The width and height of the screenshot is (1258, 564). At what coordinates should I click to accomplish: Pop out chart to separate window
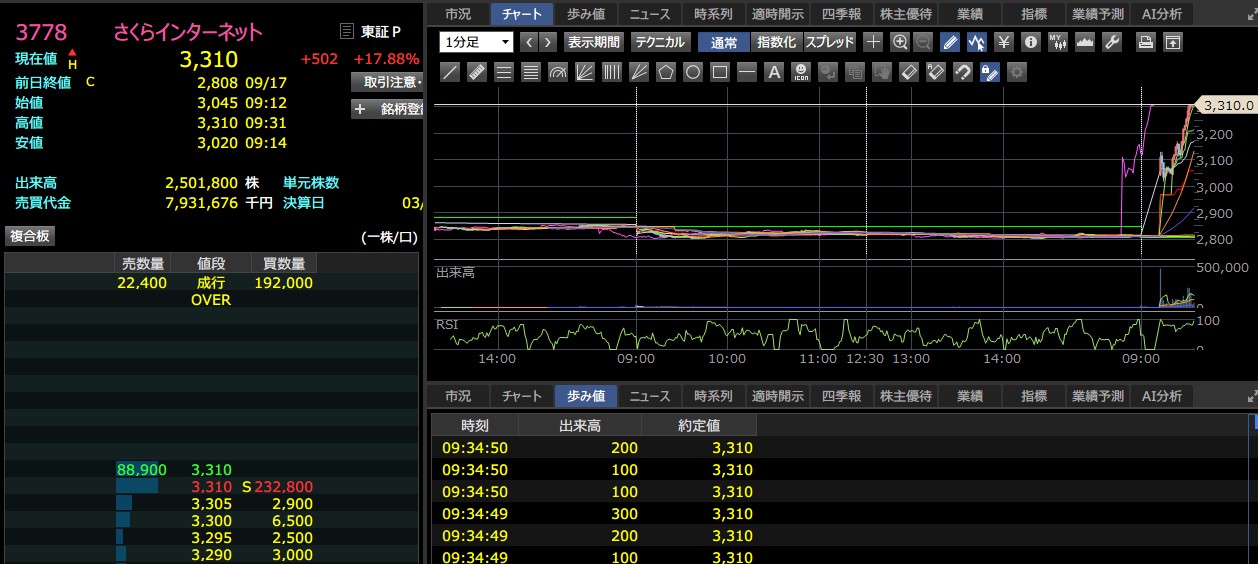tap(1173, 42)
